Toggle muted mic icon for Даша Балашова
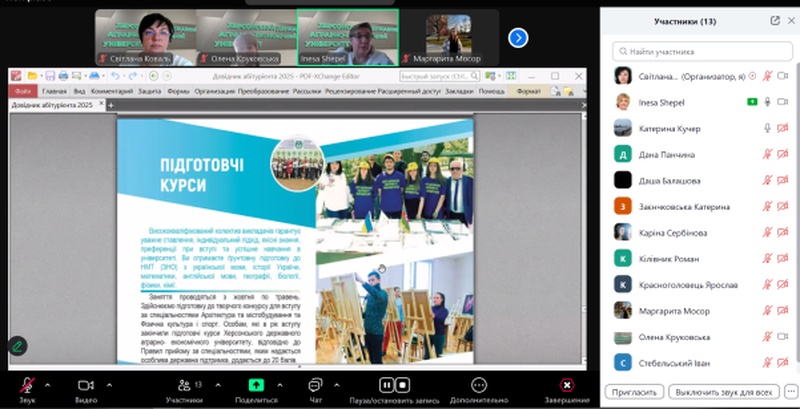This screenshot has height=409, width=800. pyautogui.click(x=767, y=180)
